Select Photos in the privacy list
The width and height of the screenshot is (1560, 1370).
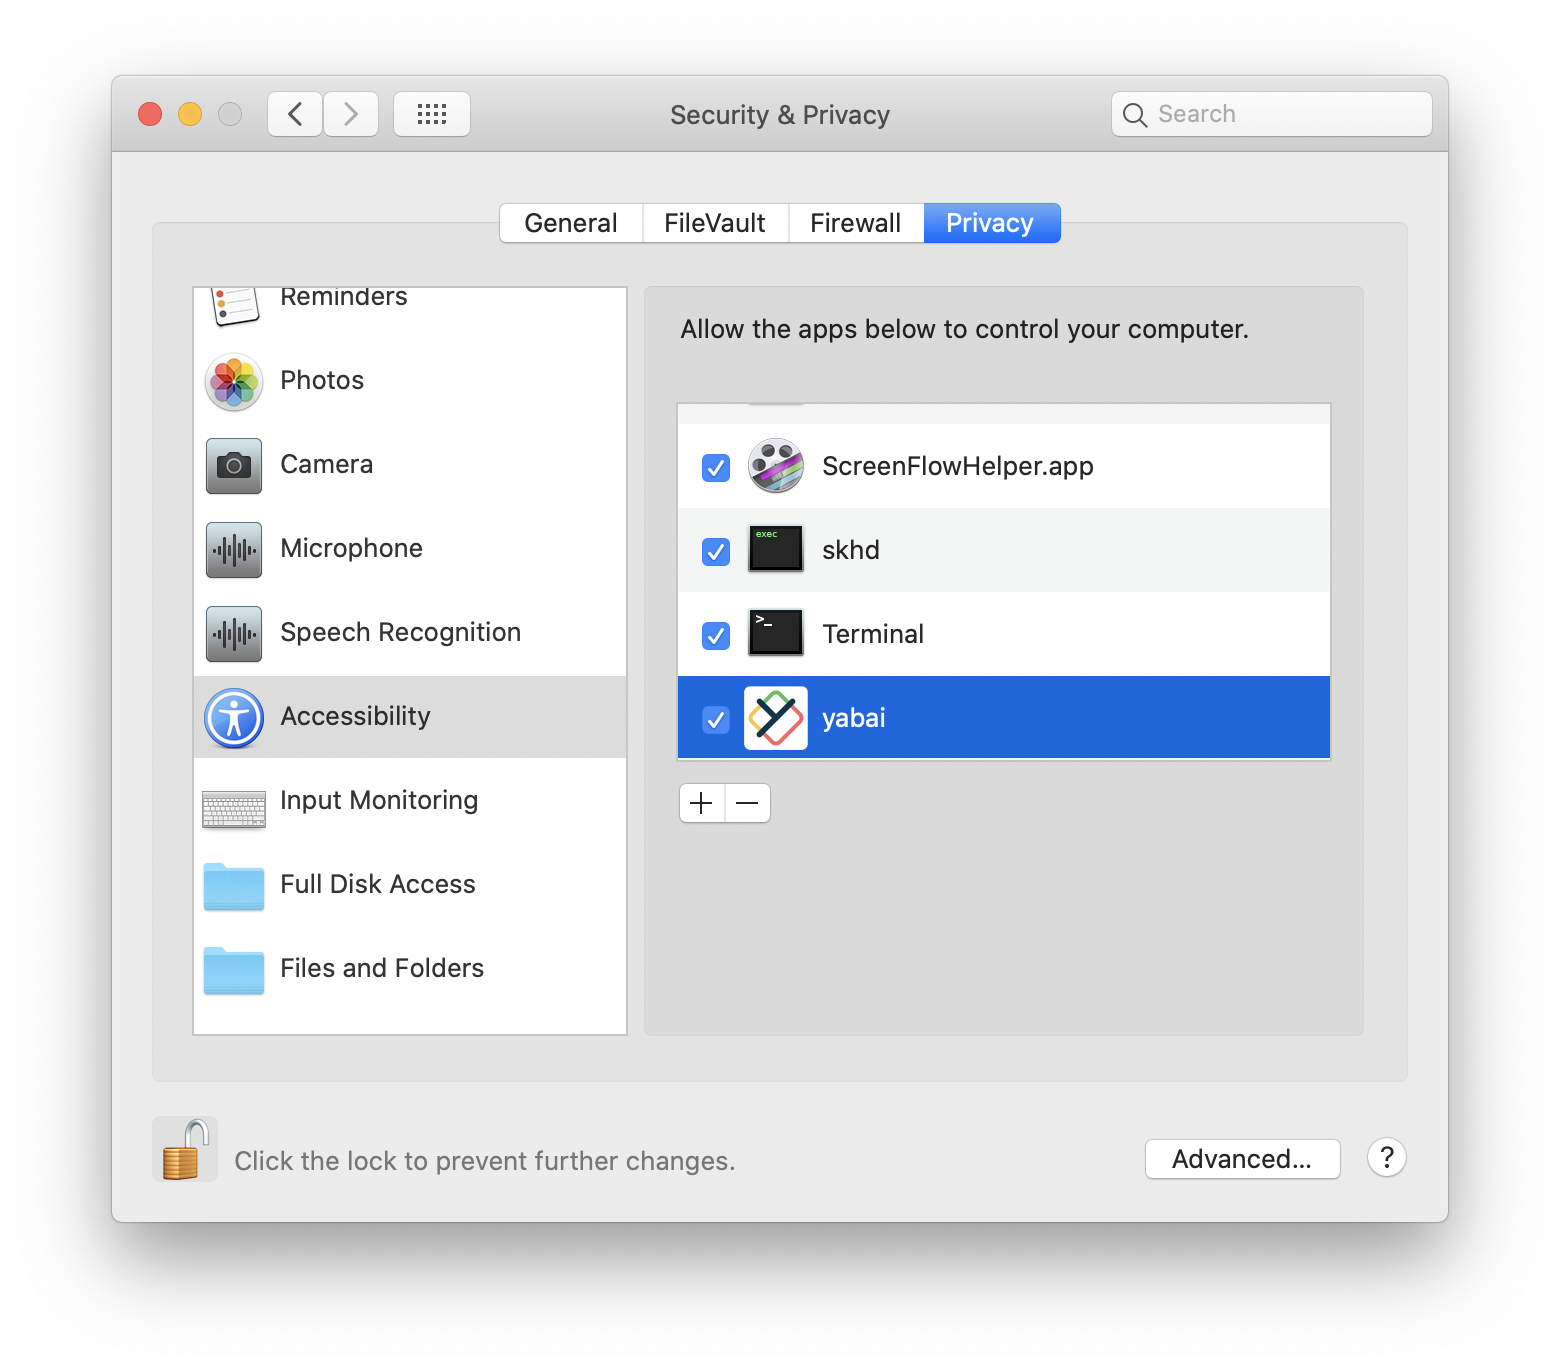[x=410, y=381]
